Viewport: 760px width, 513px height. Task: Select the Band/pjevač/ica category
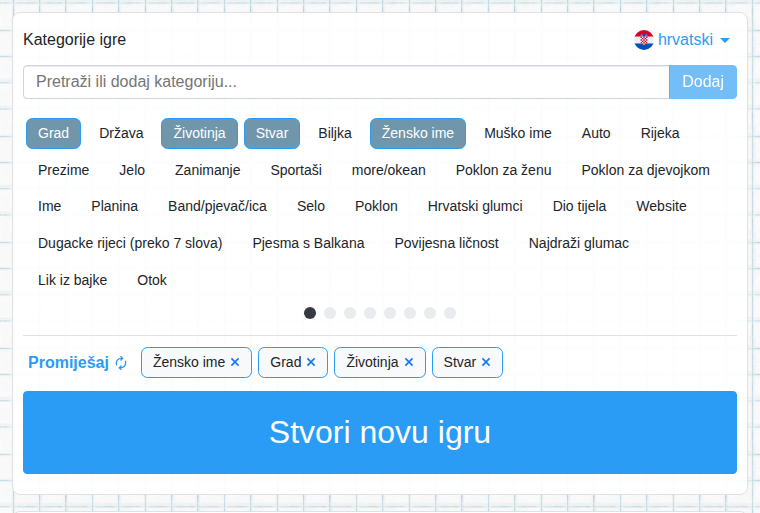[217, 206]
